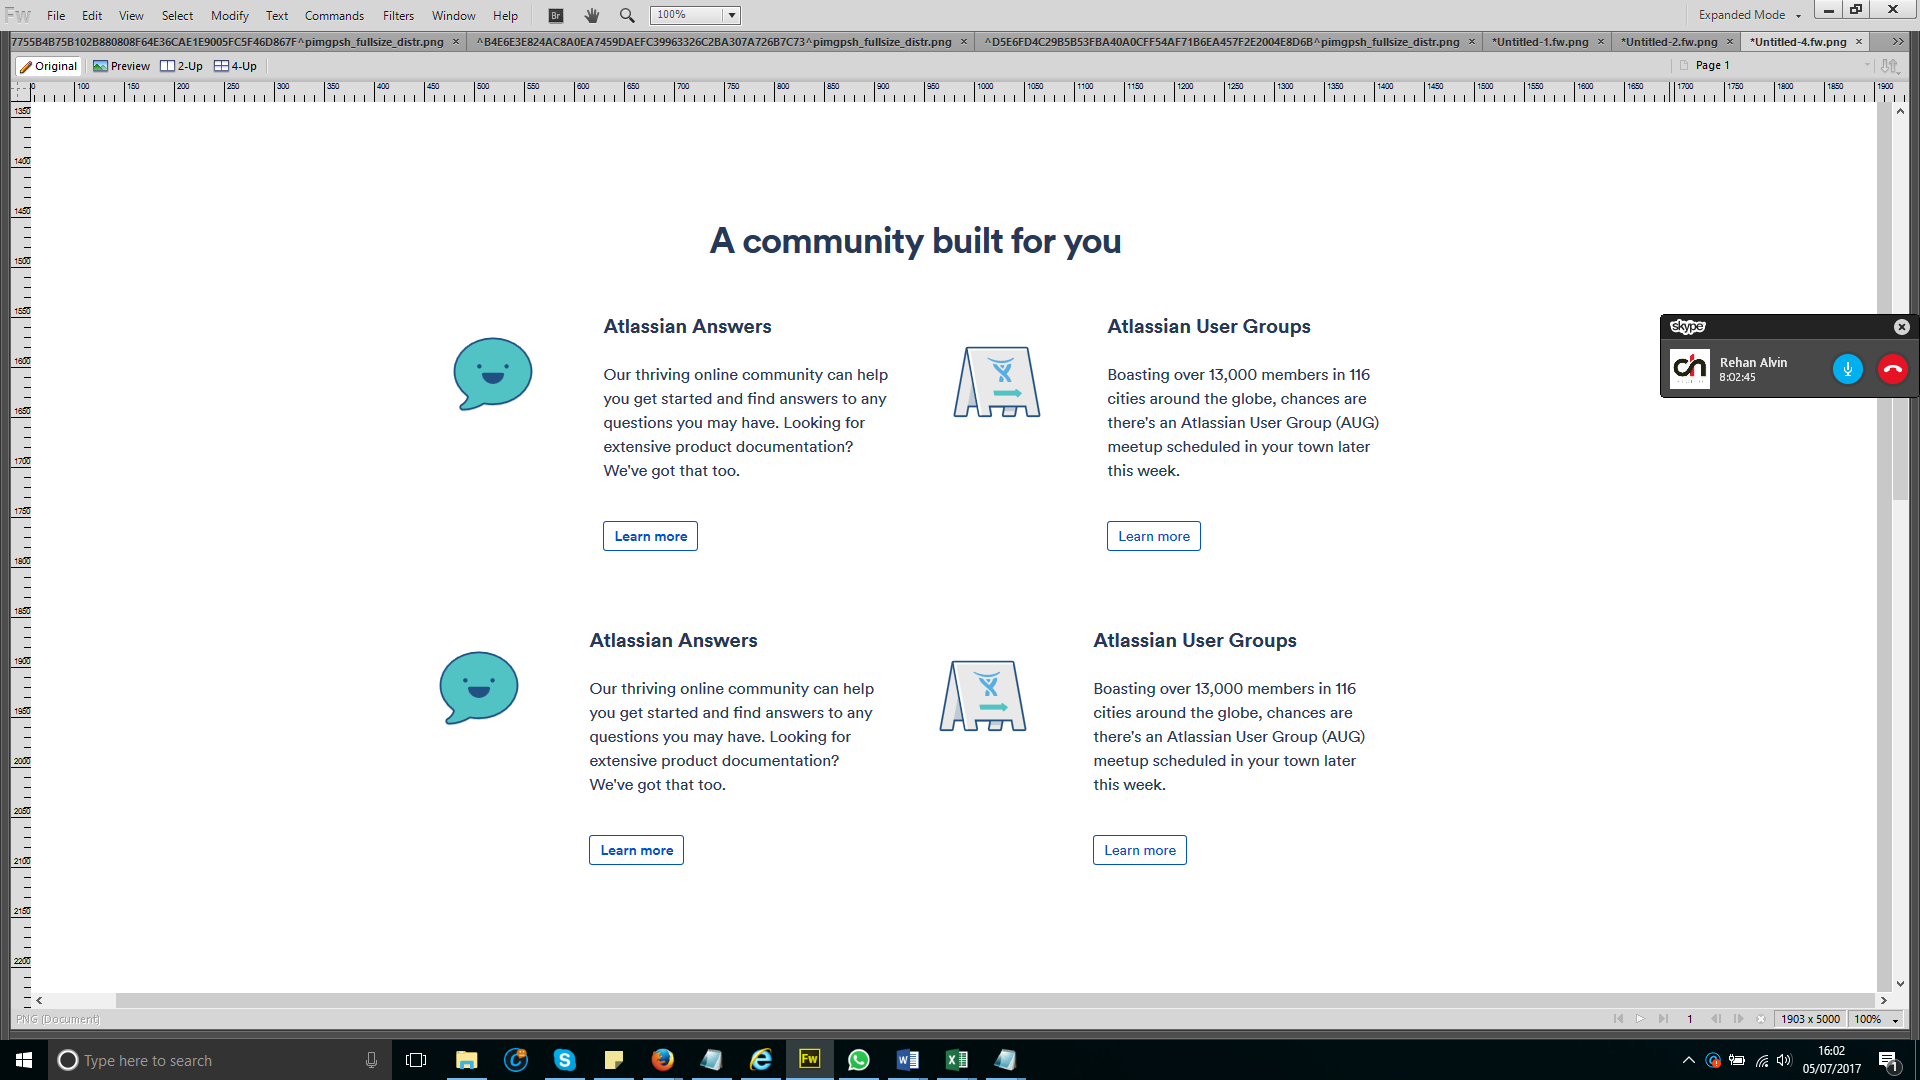Go to first frame playback control
1920x1080 pixels.
tap(1618, 1019)
